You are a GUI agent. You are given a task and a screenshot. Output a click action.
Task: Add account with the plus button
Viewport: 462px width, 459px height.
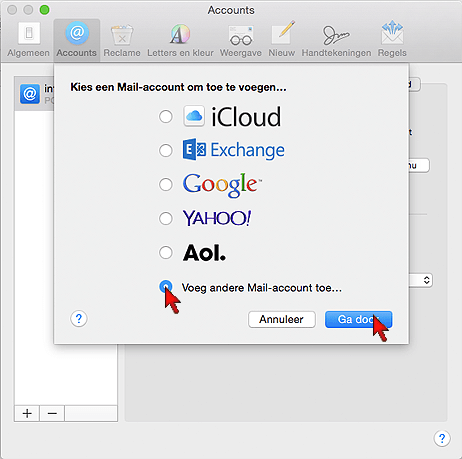click(x=27, y=414)
